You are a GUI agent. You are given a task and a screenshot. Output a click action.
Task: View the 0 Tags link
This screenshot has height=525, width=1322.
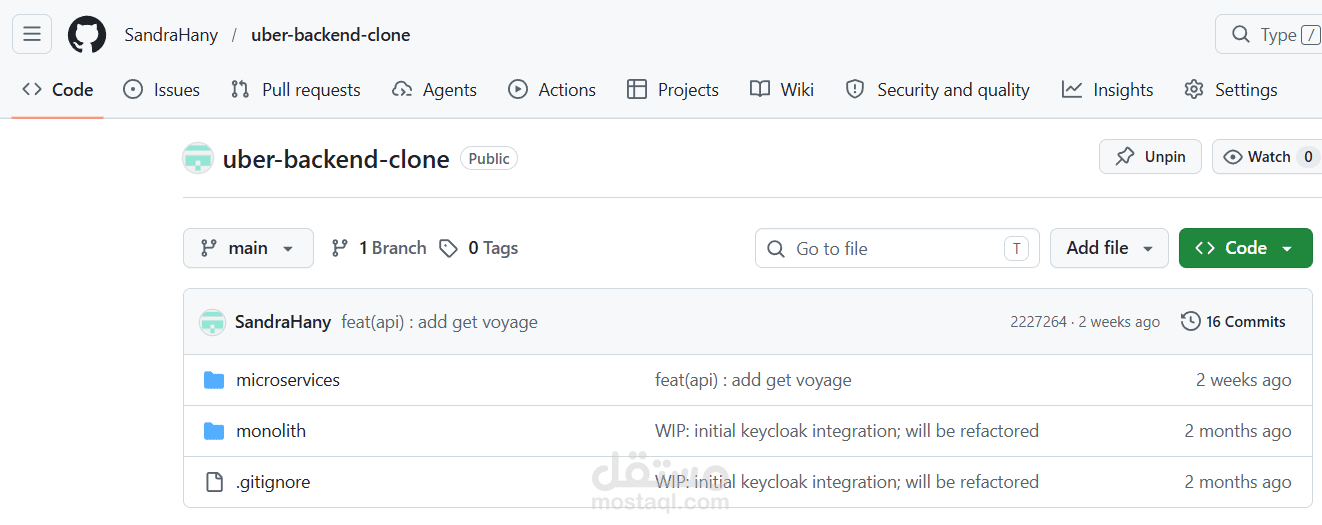coord(479,248)
